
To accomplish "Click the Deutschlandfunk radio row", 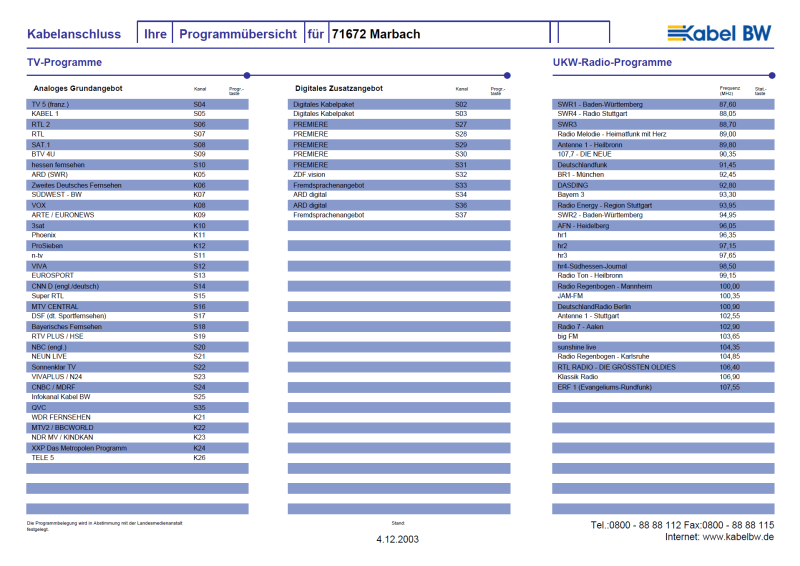I will (663, 165).
